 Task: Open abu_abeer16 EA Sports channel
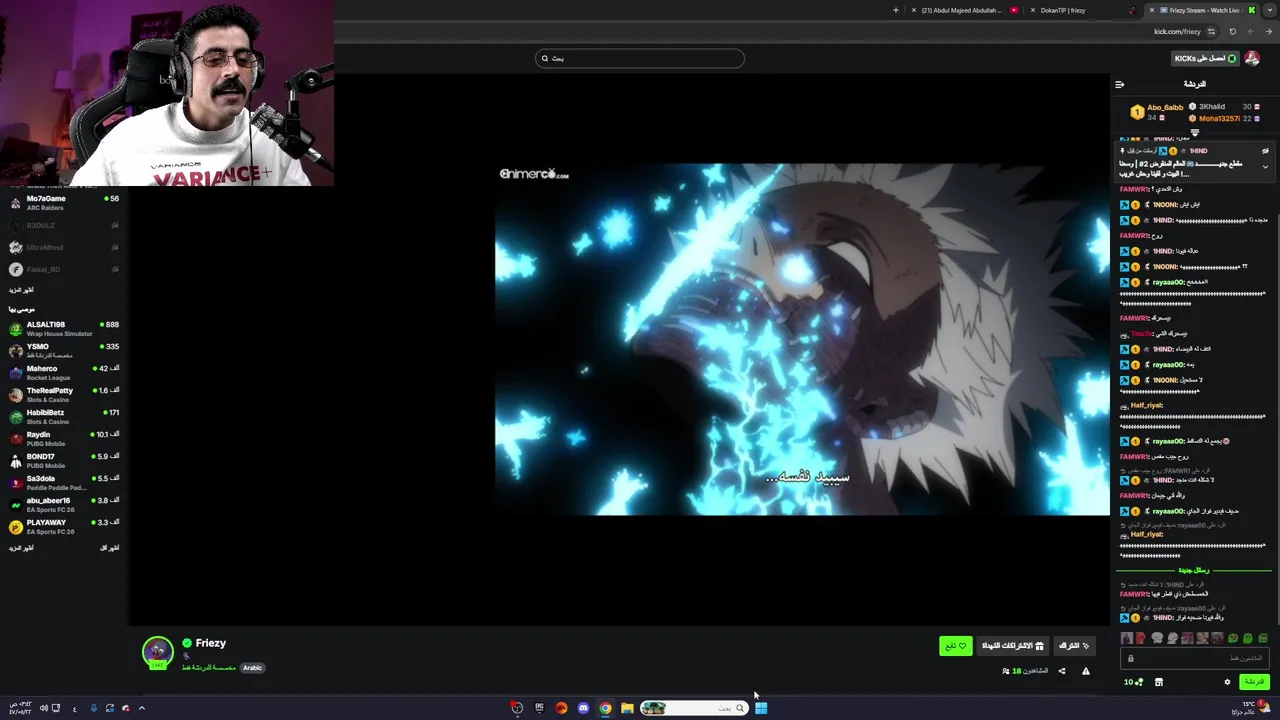click(x=64, y=504)
